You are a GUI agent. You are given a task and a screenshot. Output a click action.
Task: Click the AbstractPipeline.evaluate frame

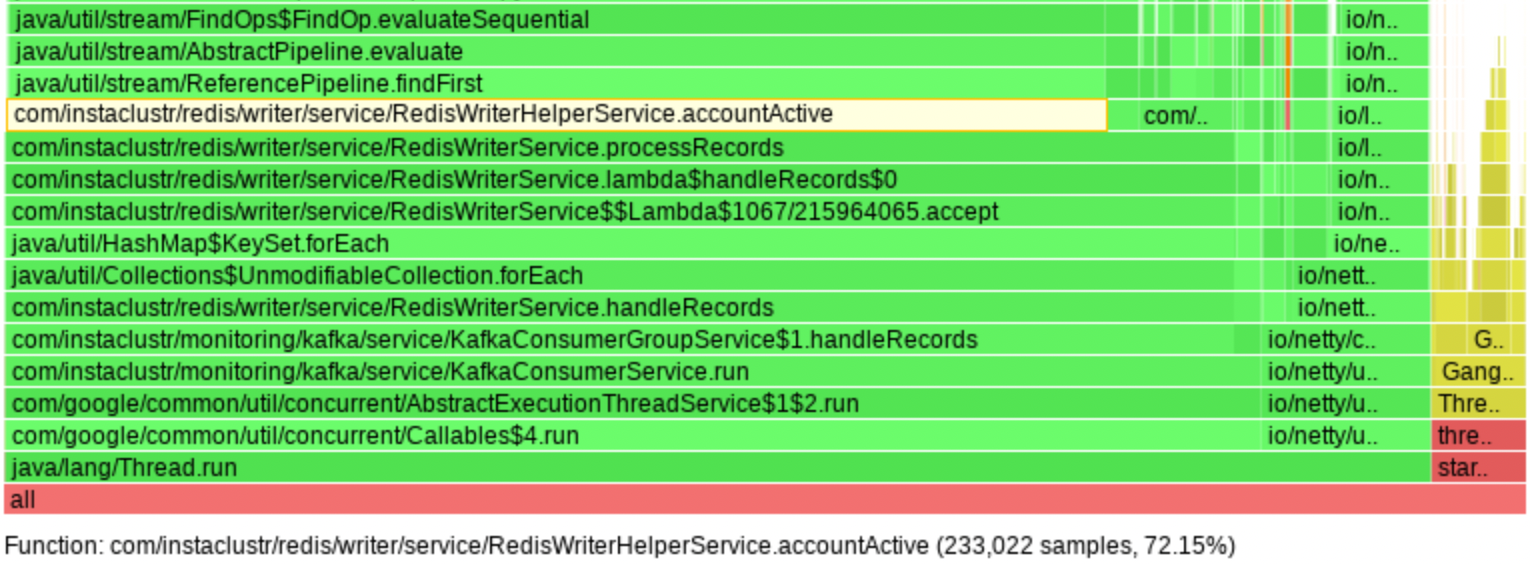pos(556,52)
